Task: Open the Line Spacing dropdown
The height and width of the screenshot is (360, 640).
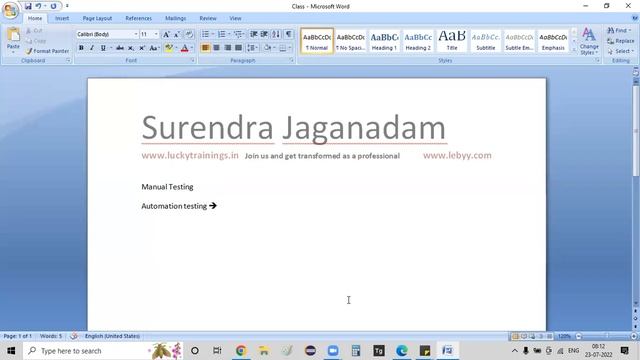Action: pyautogui.click(x=253, y=48)
